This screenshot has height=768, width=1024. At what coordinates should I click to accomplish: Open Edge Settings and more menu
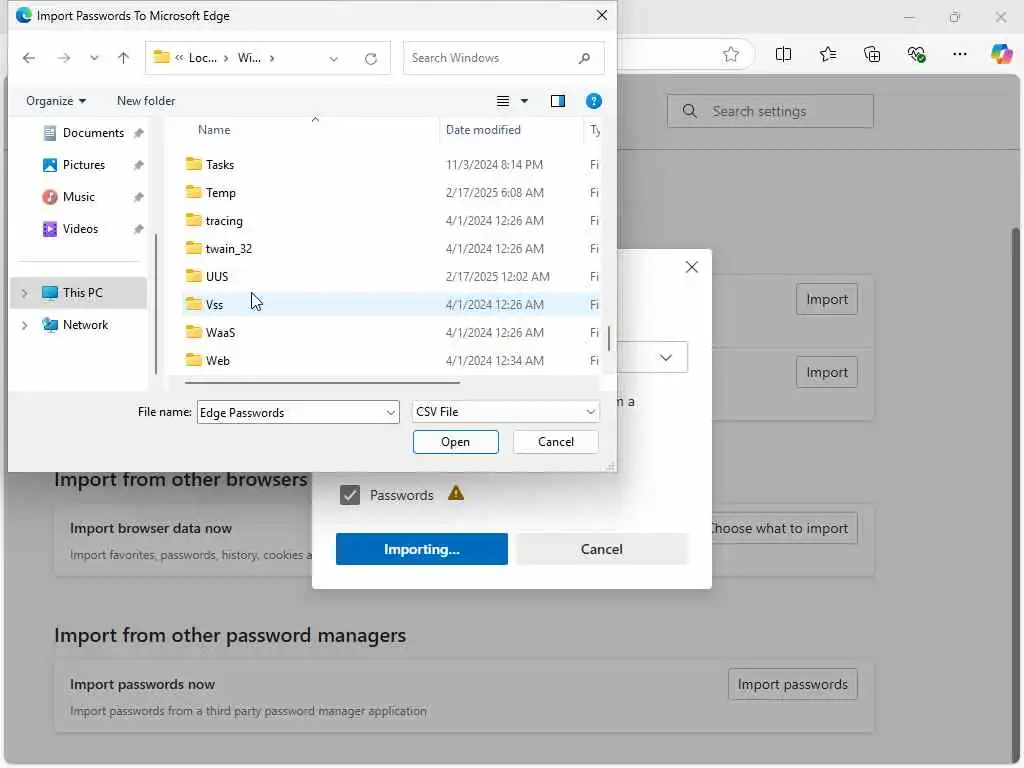(960, 54)
